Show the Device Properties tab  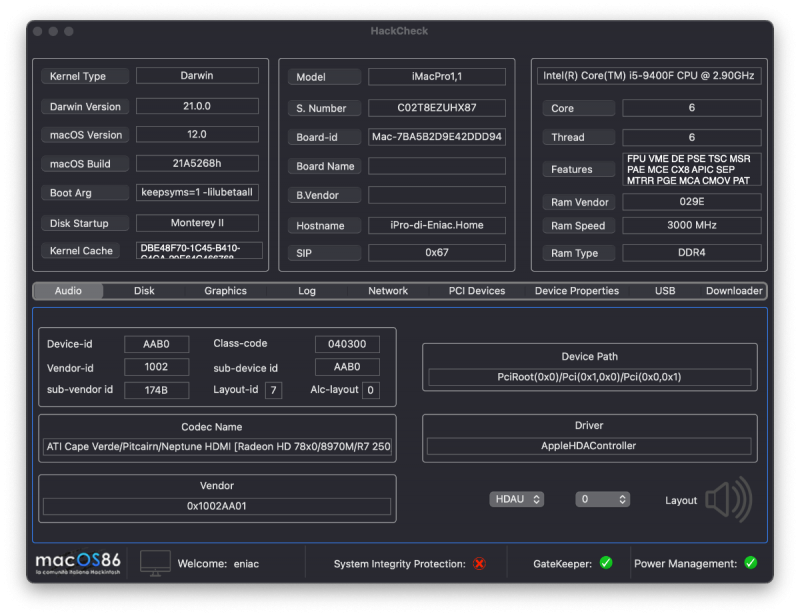pyautogui.click(x=577, y=291)
